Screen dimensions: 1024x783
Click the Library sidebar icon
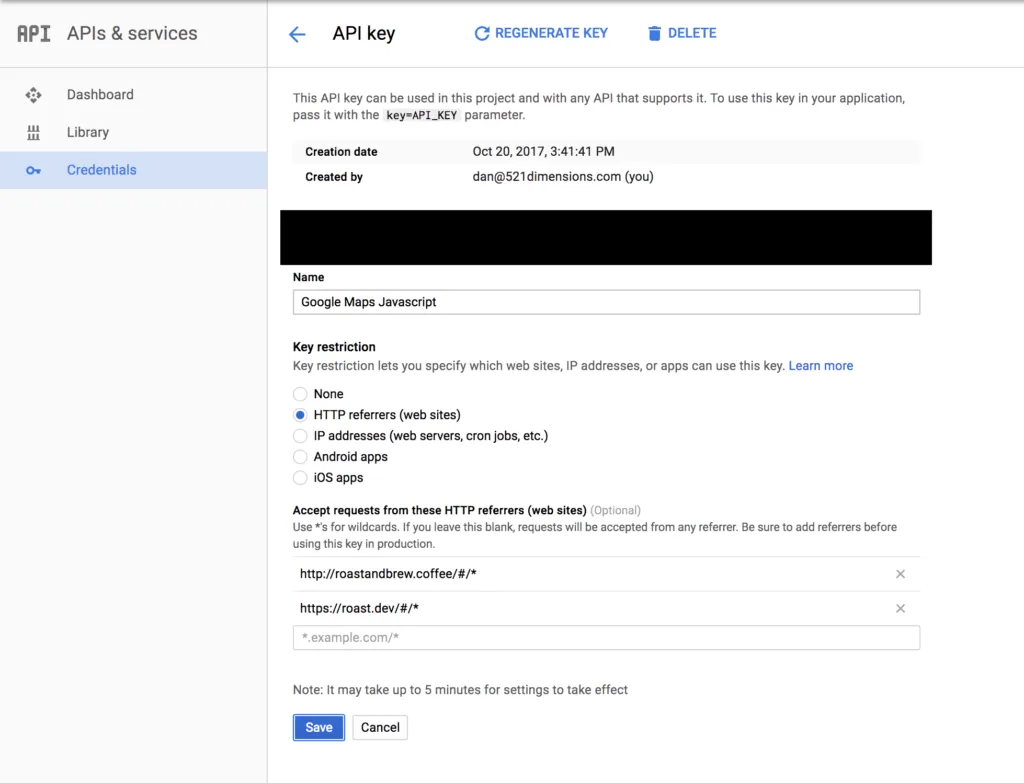(33, 133)
